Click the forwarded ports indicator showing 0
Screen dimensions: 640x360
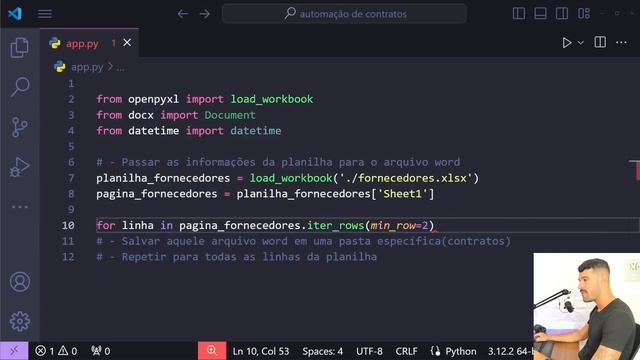pos(100,351)
